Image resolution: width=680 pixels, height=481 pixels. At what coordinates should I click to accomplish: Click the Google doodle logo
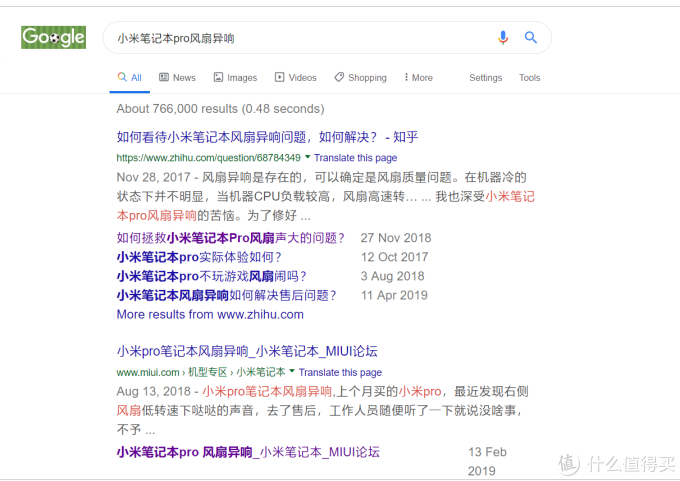tap(53, 37)
